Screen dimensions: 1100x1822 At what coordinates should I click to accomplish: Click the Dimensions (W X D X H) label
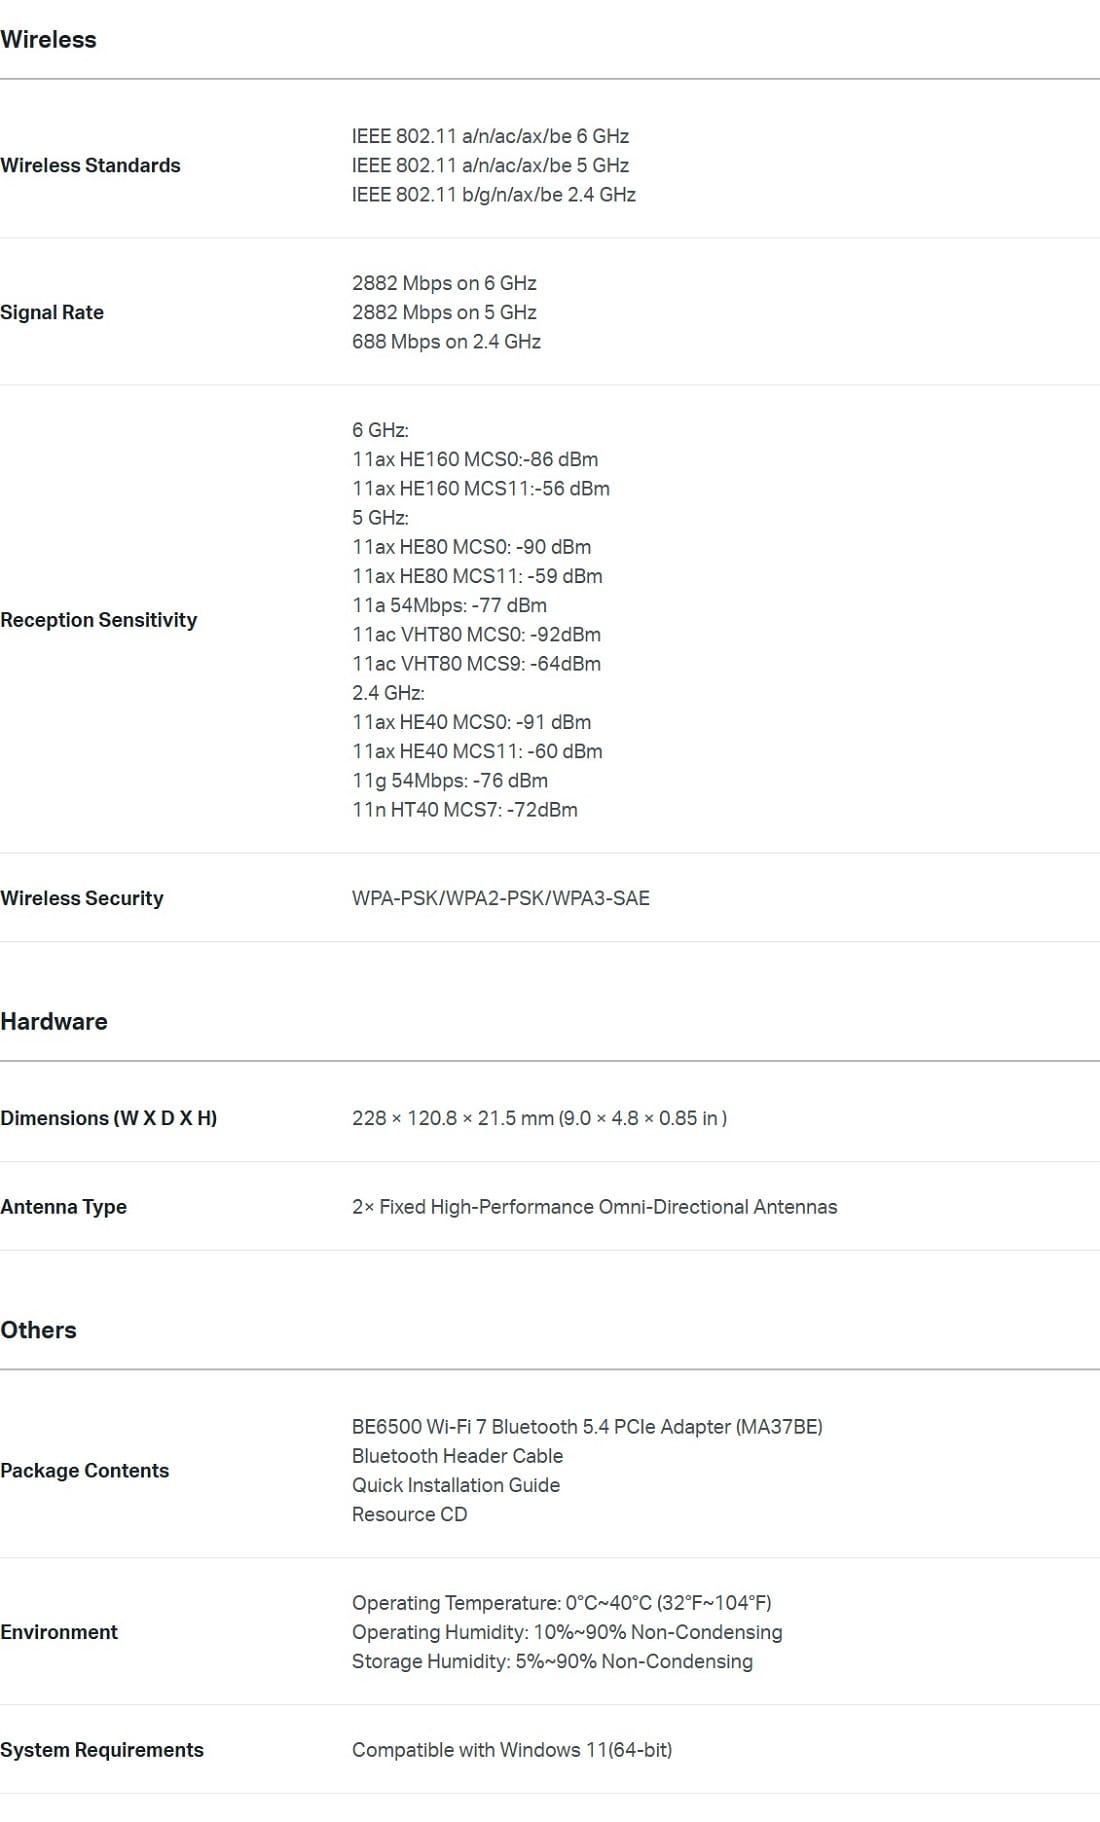[x=109, y=1118]
